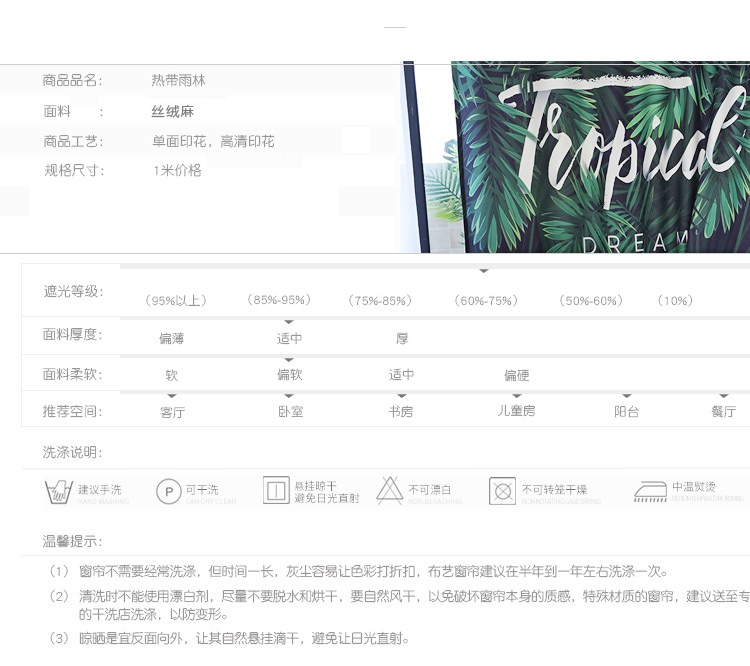Select the (60%-75%) shading level
This screenshot has width=750, height=666.
486,300
